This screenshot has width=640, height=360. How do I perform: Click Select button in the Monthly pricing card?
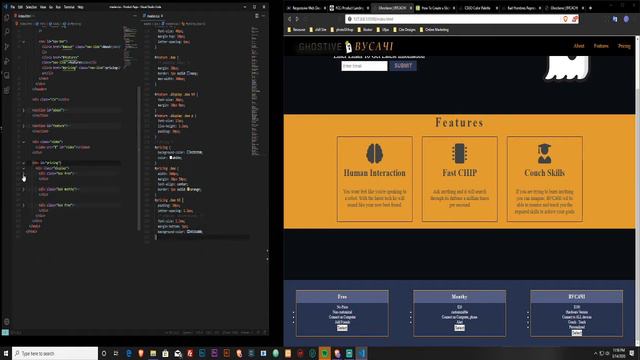(x=459, y=328)
